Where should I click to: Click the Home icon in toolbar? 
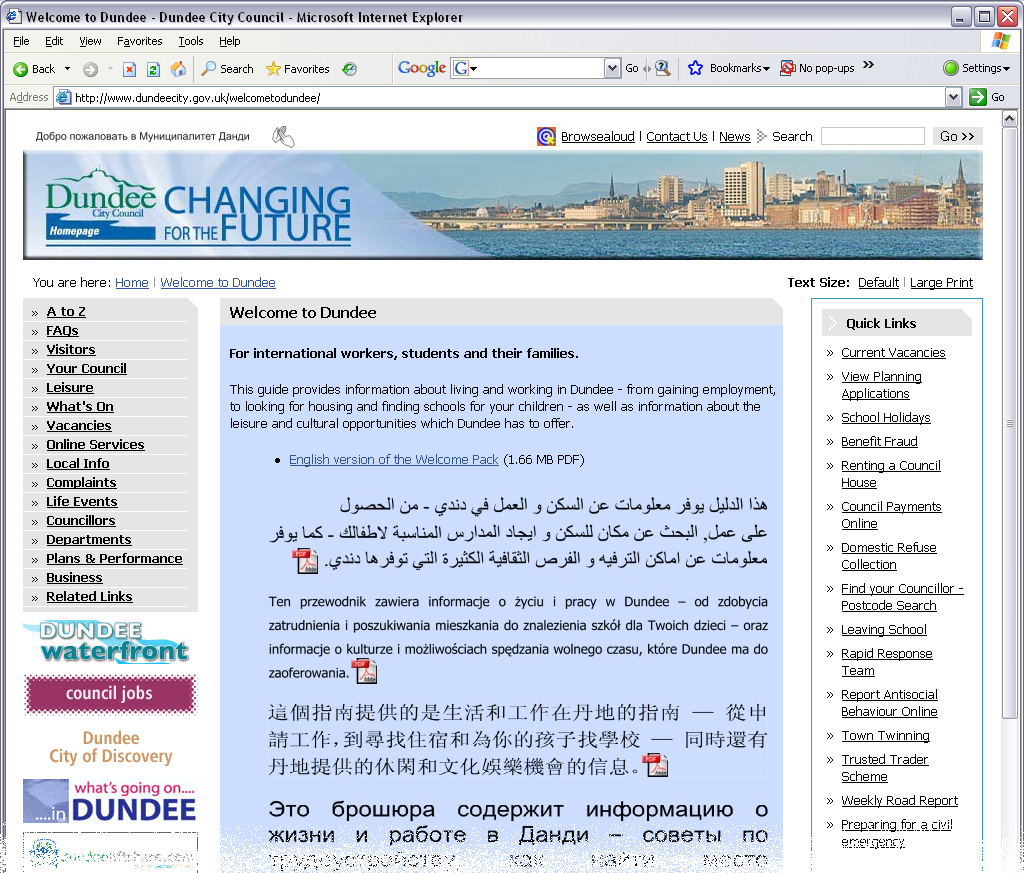[178, 69]
